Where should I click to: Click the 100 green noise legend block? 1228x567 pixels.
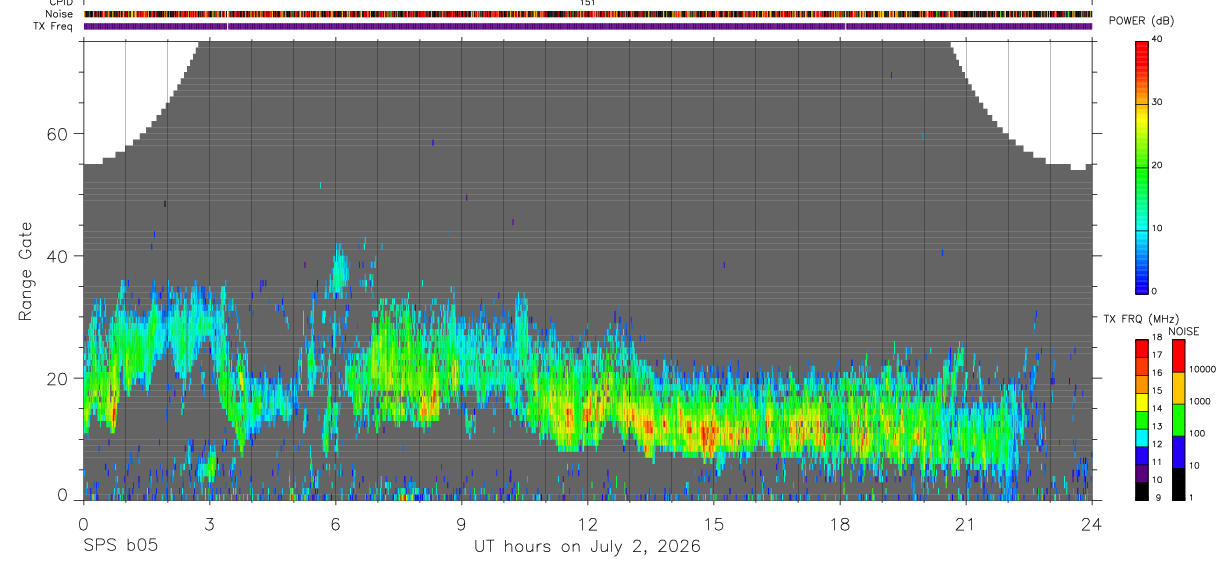point(1178,420)
